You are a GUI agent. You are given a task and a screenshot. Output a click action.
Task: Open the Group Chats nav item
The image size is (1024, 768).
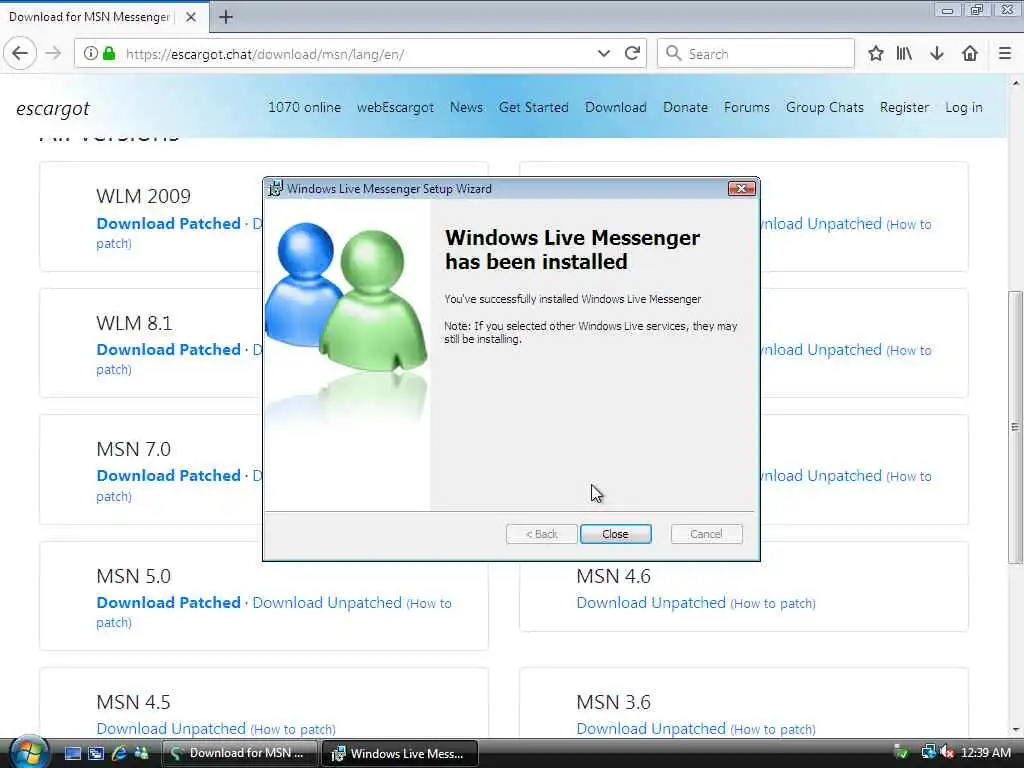click(825, 107)
